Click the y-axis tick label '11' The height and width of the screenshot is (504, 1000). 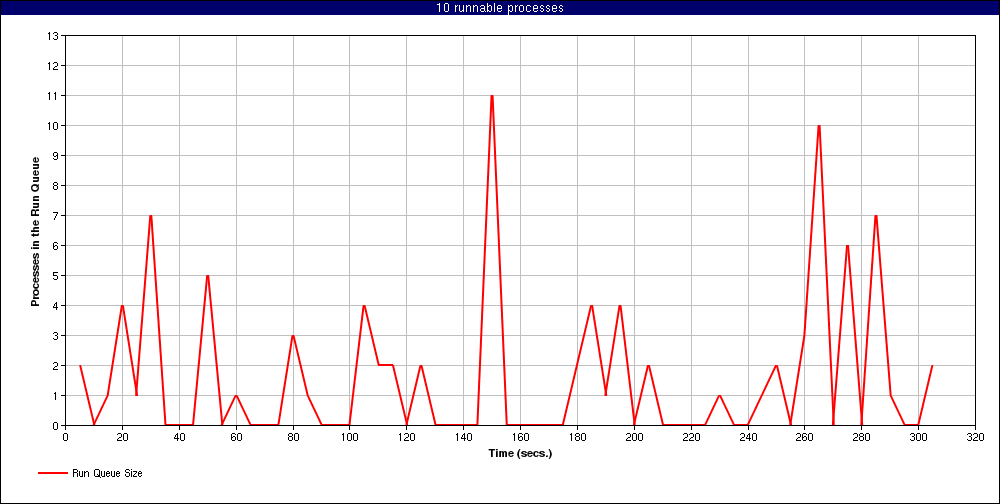53,96
